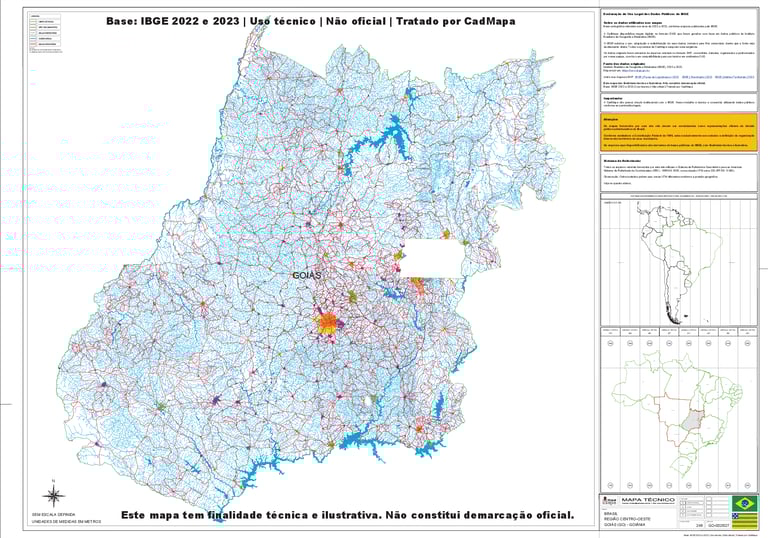Viewport: 768px width, 538px height.
Task: Click the orange Goiânia urban area
Action: click(x=328, y=323)
